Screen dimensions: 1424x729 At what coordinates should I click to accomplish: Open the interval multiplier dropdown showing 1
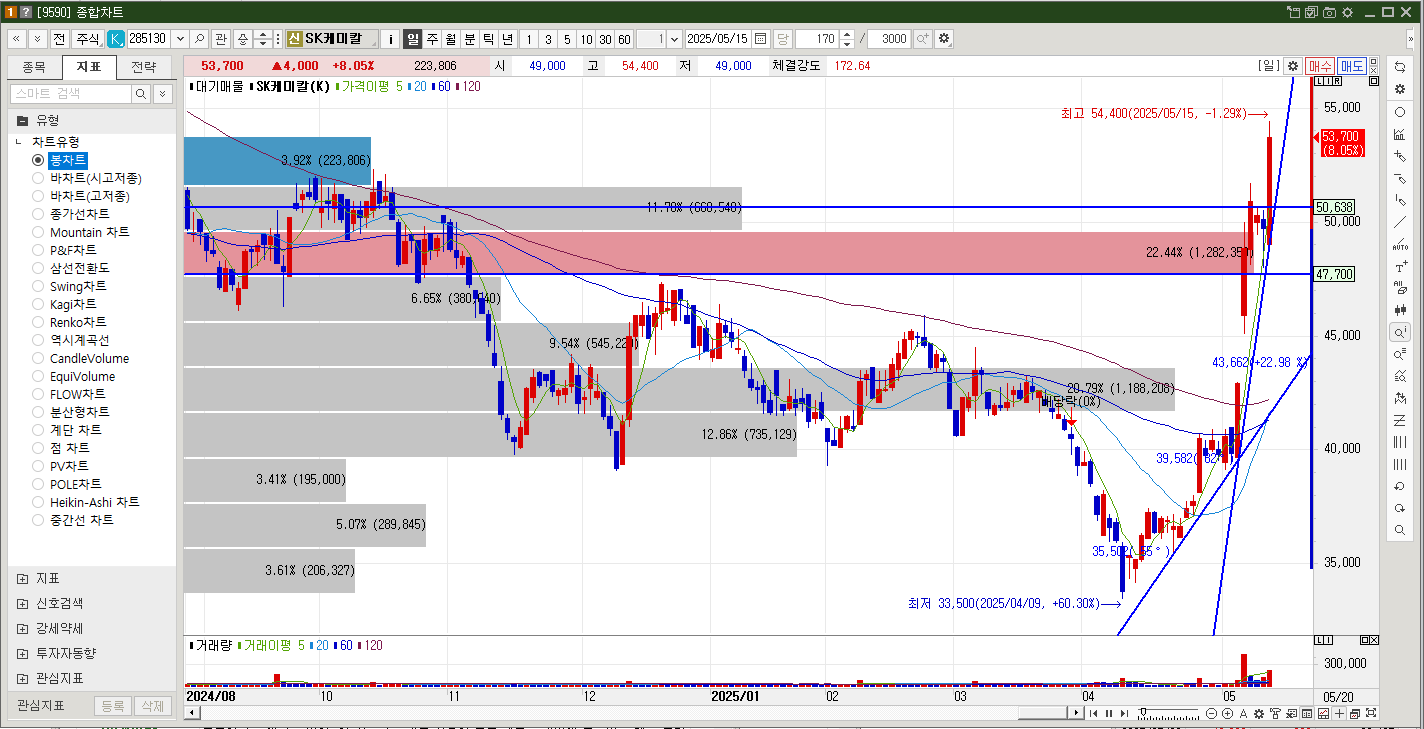[673, 39]
